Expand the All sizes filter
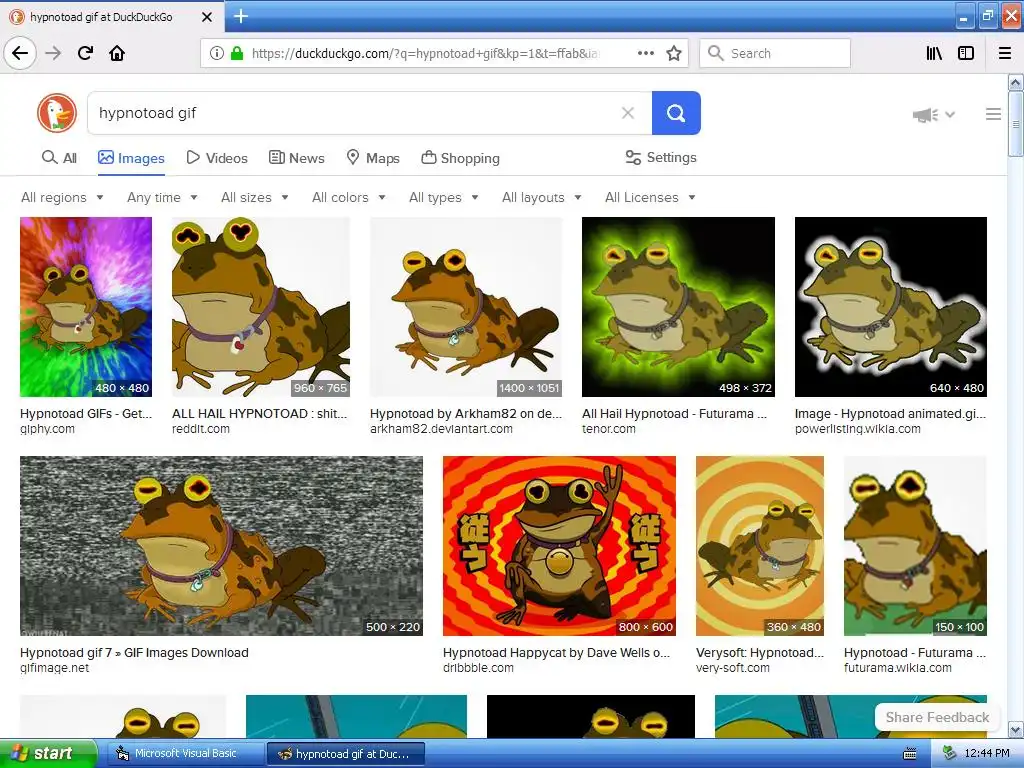 [255, 197]
